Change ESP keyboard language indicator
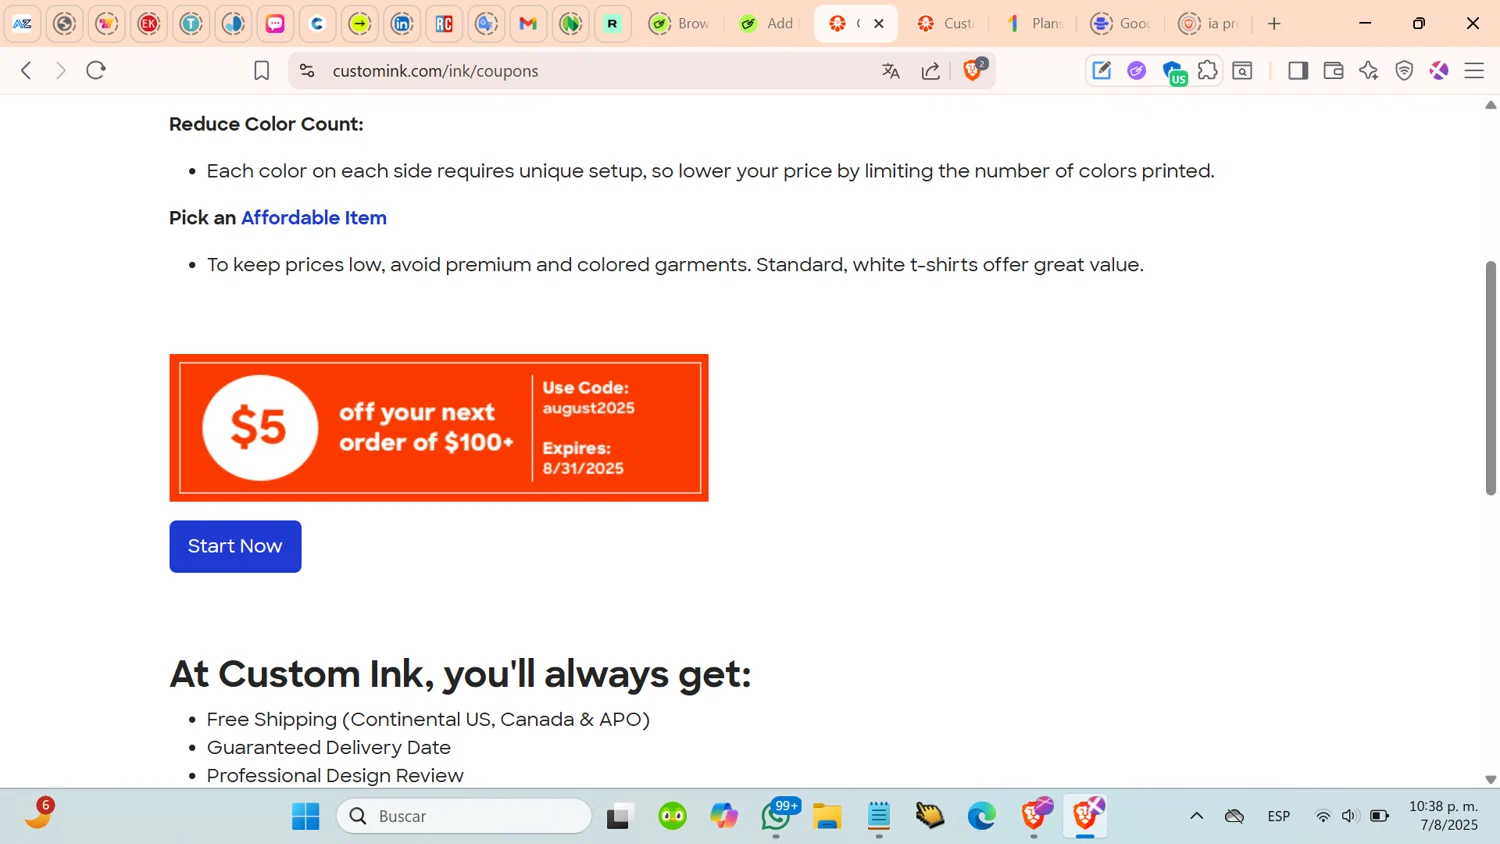Viewport: 1500px width, 844px height. [x=1279, y=816]
